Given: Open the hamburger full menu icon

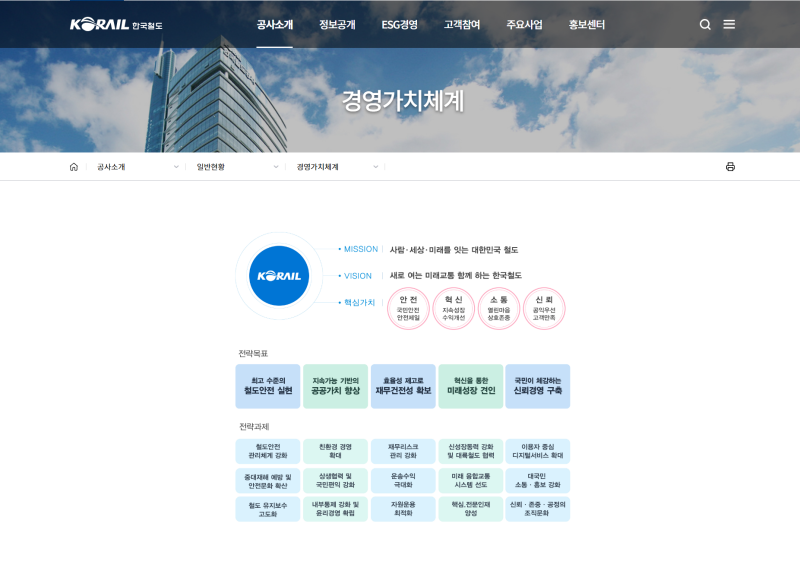Looking at the screenshot, I should [729, 24].
